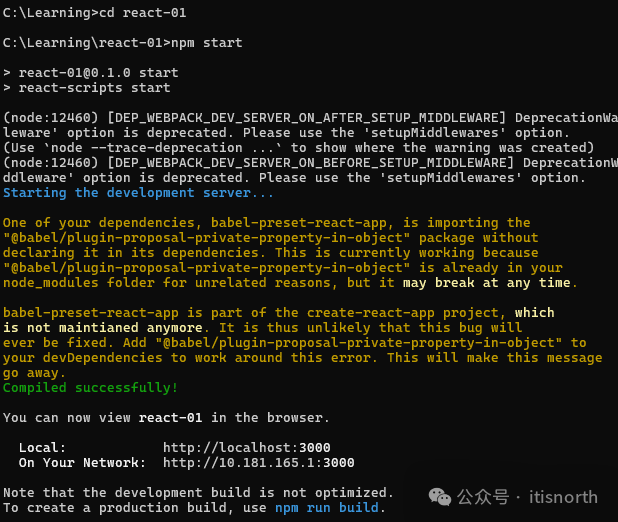Click the green 'Compiled successfully!' message

click(x=91, y=387)
